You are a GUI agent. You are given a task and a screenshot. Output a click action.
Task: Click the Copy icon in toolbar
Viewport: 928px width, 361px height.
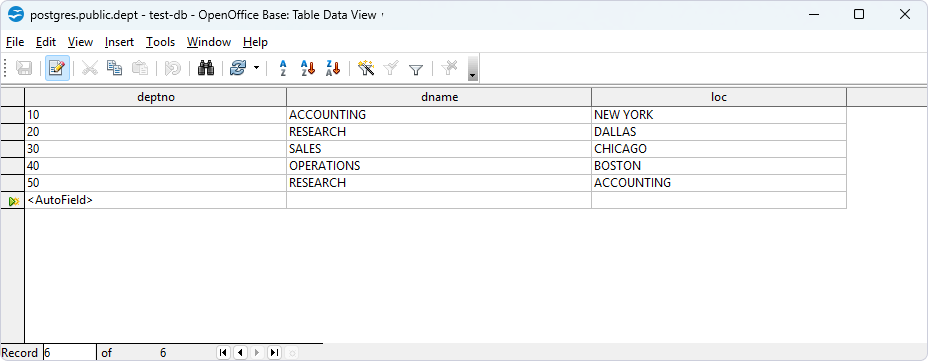tap(114, 68)
